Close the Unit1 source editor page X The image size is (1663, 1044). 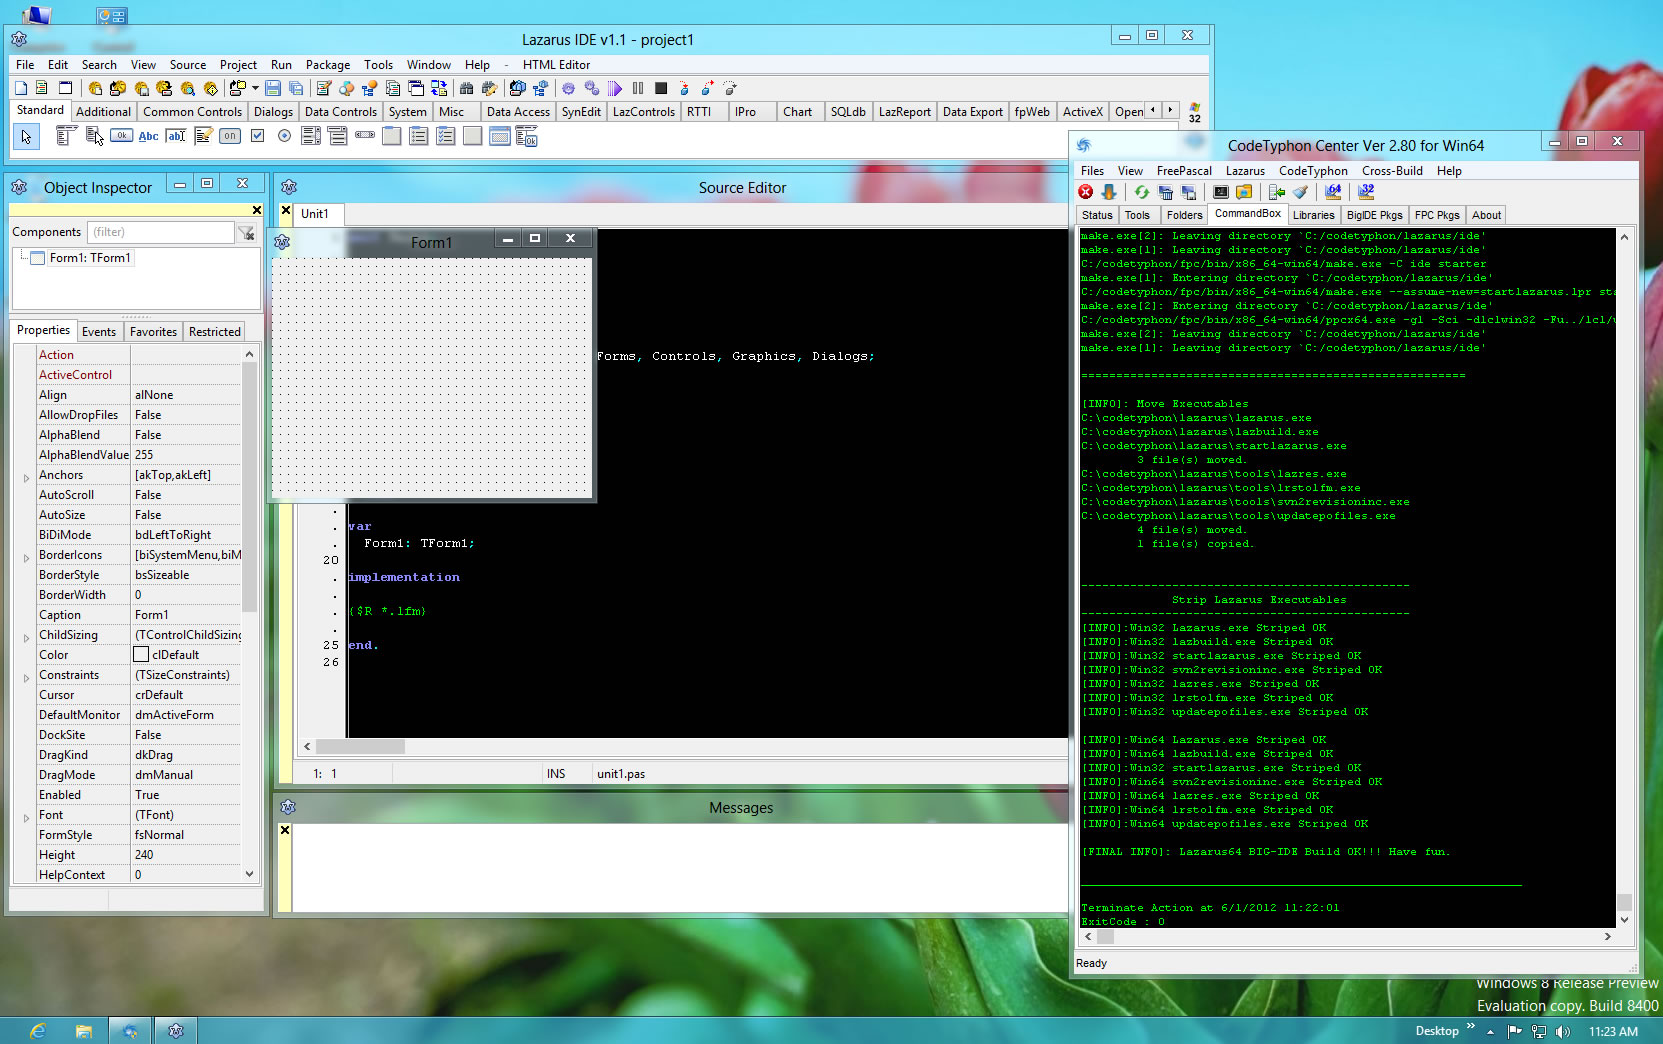coord(286,211)
